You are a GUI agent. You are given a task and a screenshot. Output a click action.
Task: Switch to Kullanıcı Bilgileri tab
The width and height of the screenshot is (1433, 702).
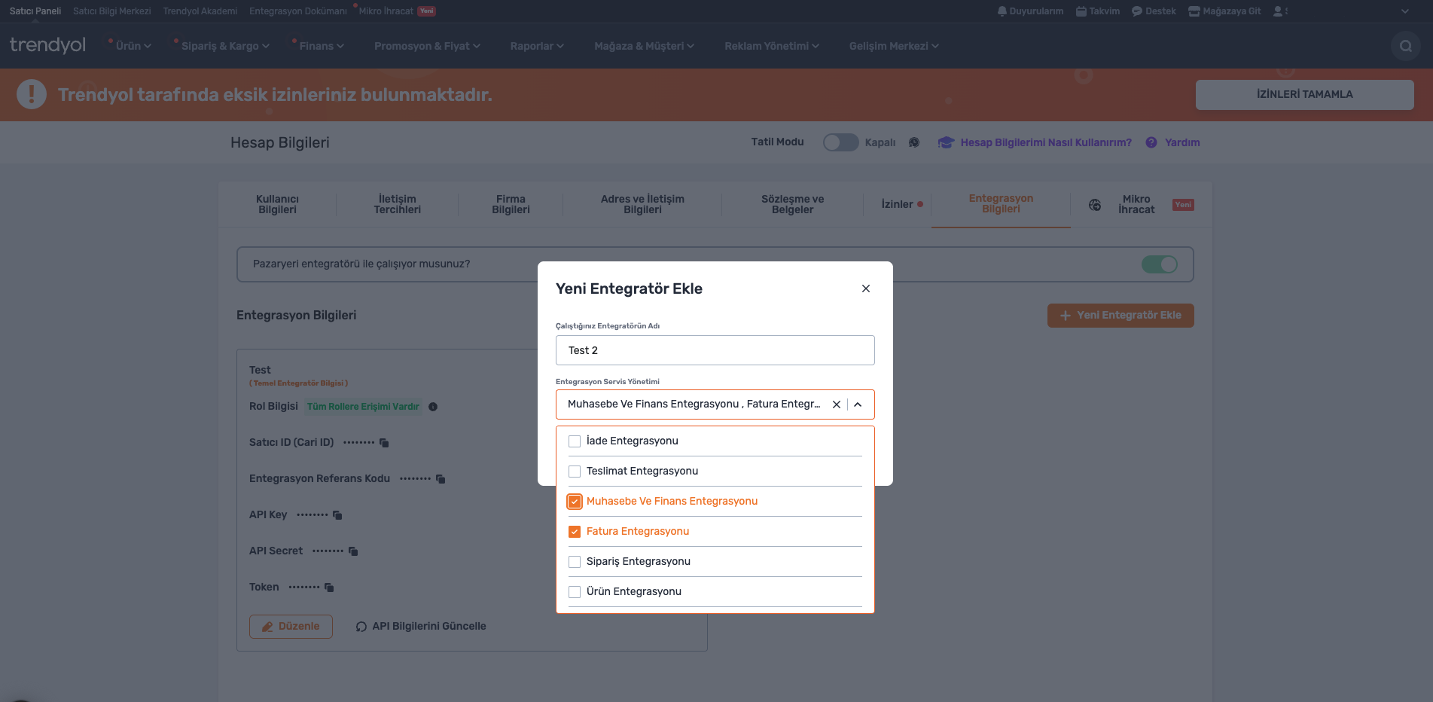tap(277, 204)
